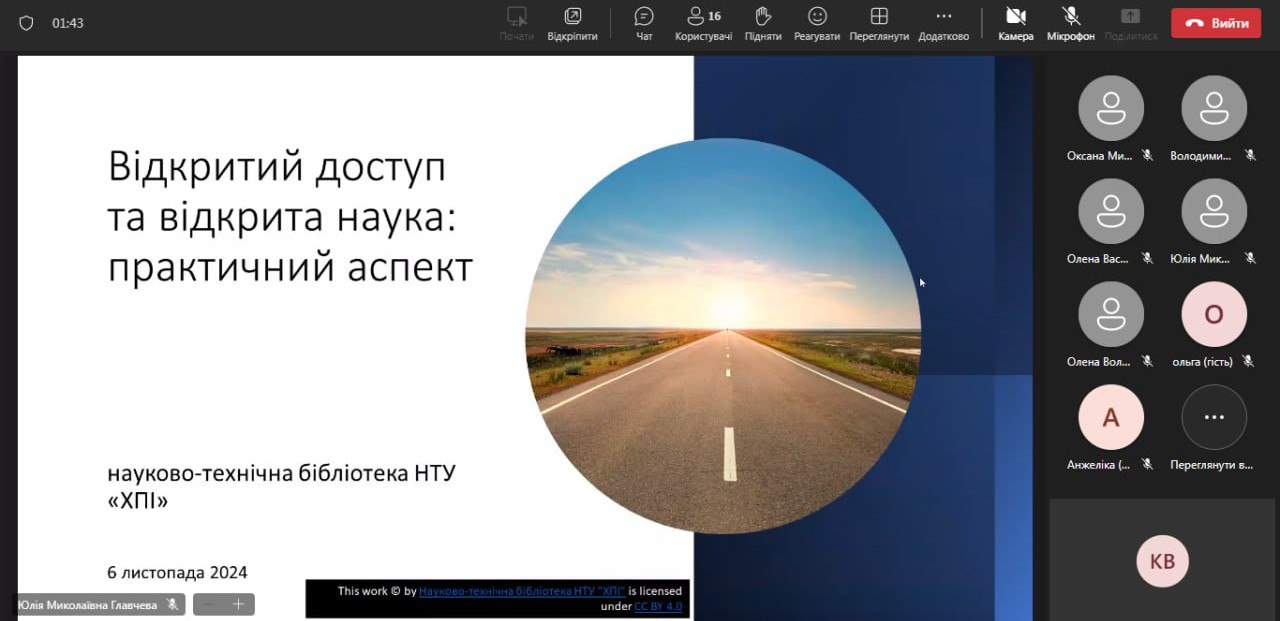Image resolution: width=1280 pixels, height=621 pixels.
Task: Raise hand with Підняти icon
Action: click(763, 23)
